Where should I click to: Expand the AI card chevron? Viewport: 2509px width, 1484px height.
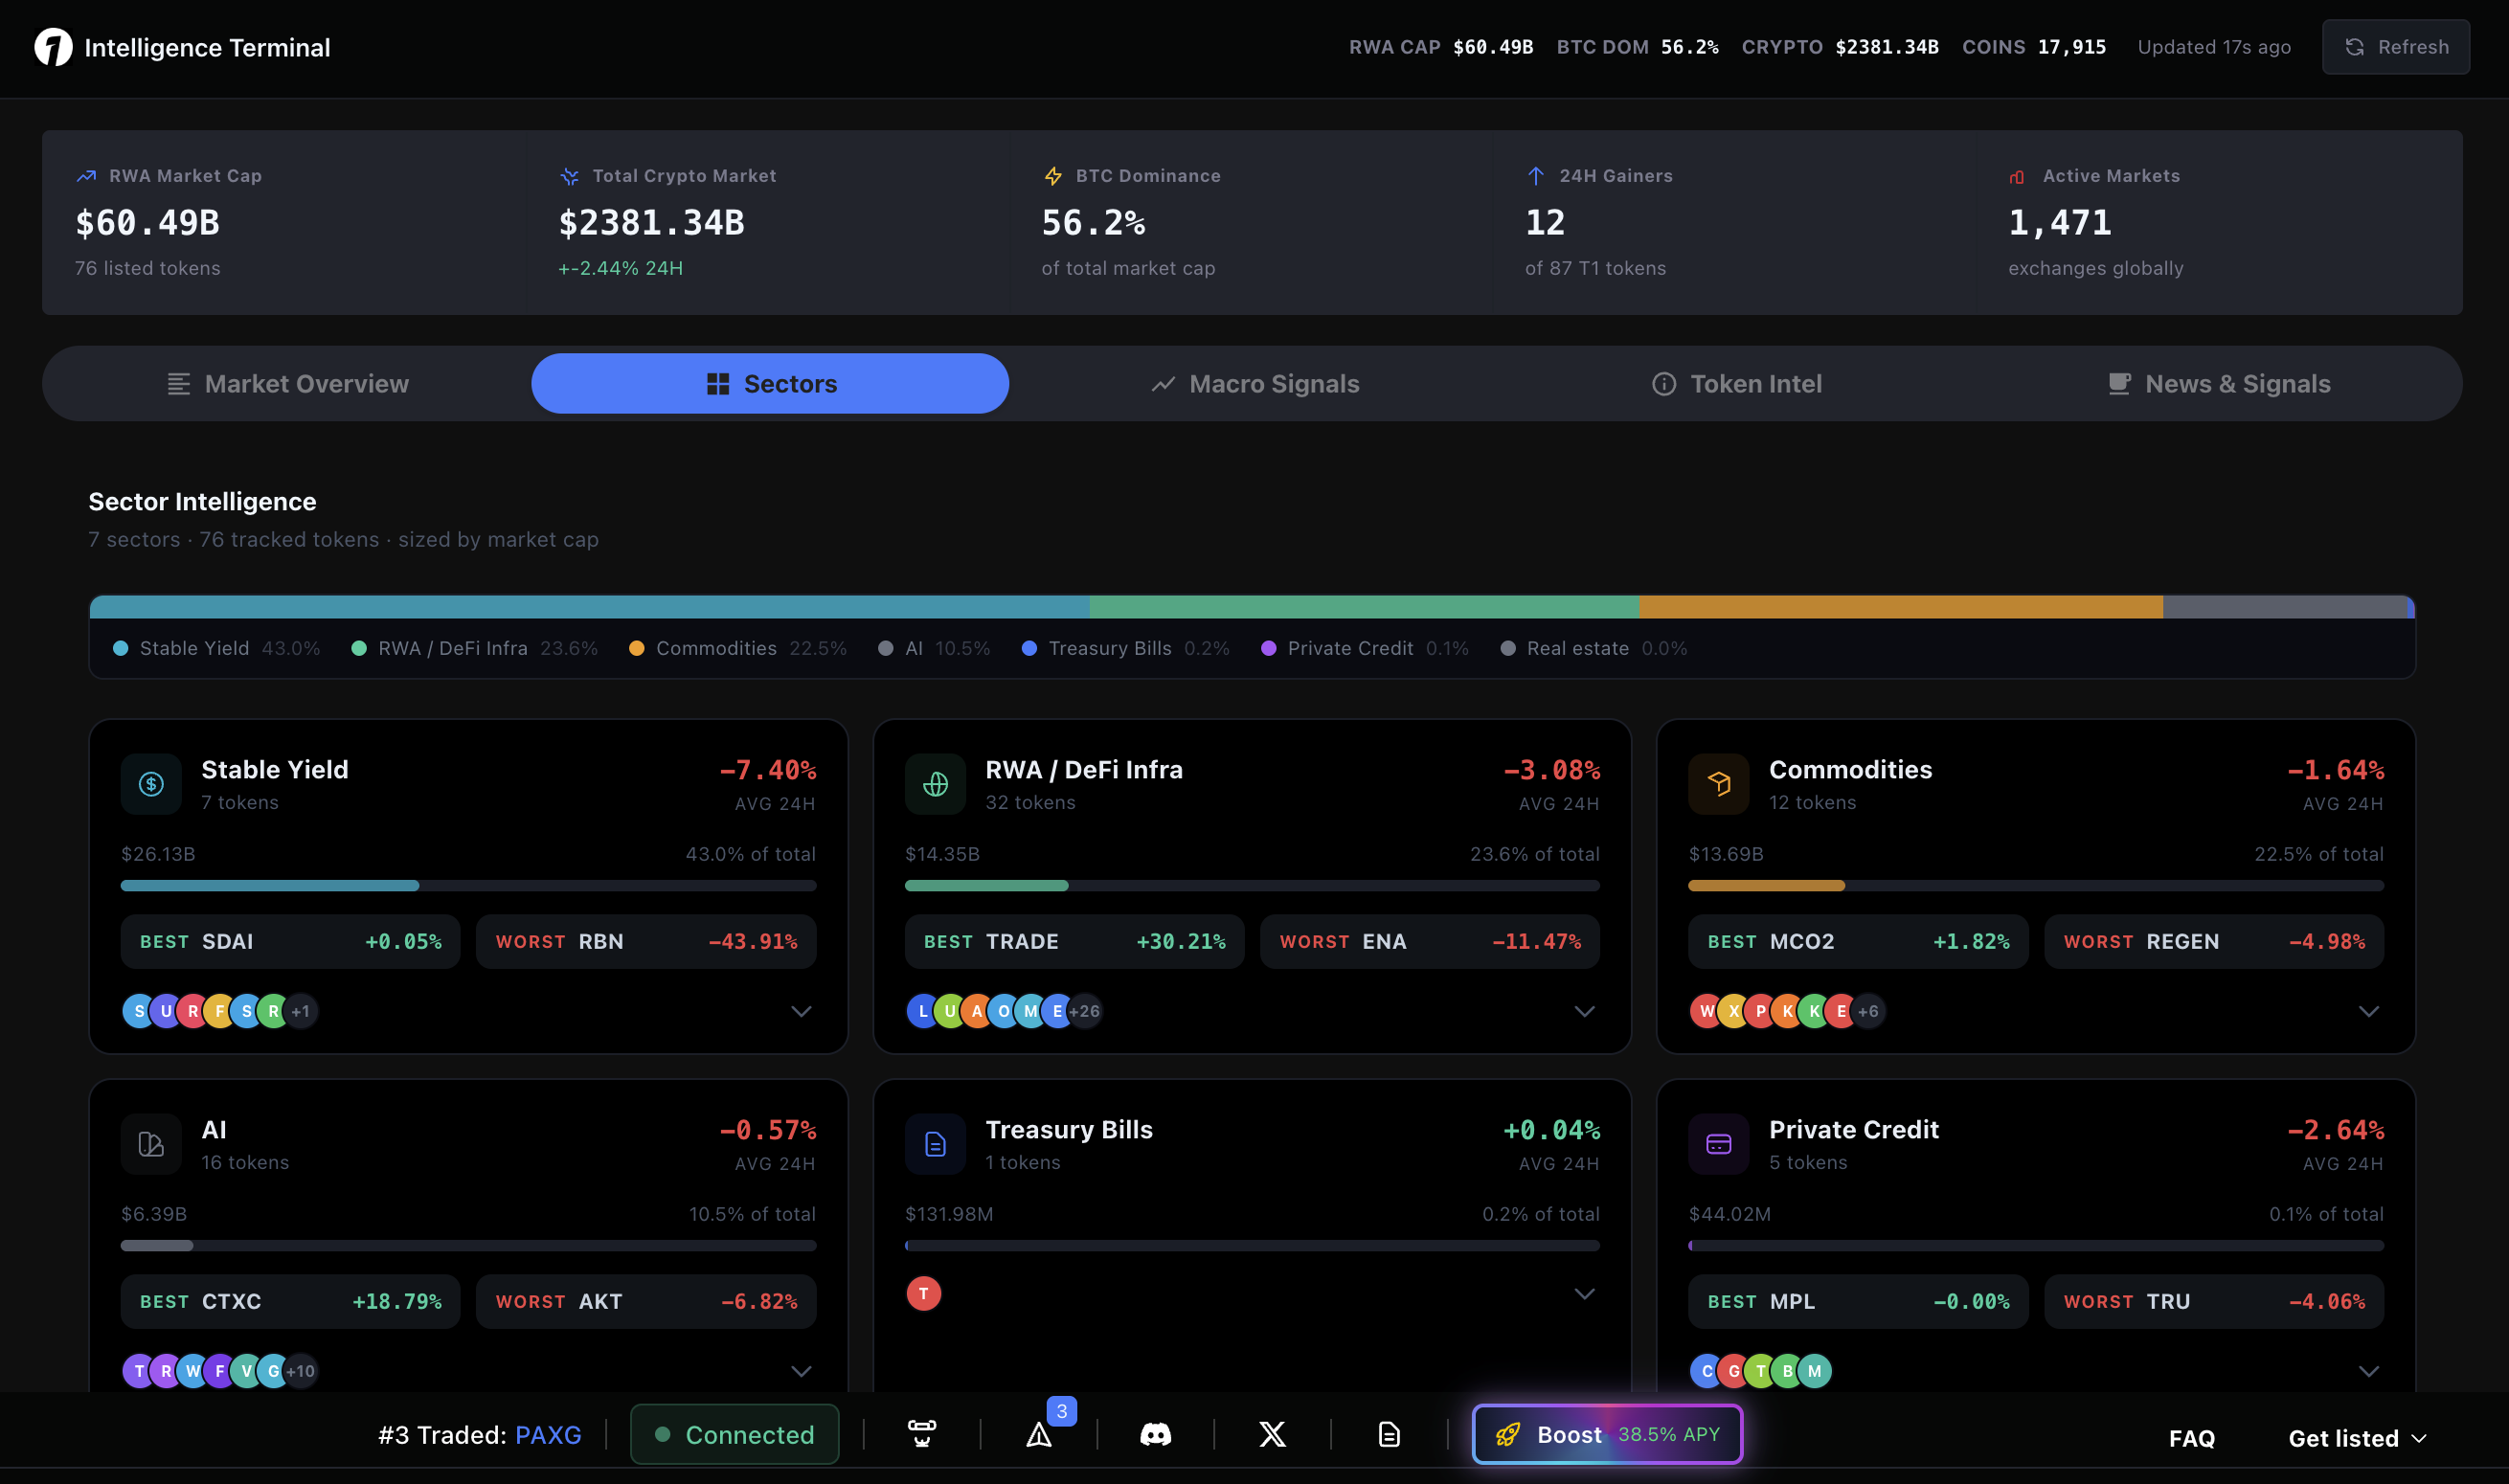[801, 1371]
